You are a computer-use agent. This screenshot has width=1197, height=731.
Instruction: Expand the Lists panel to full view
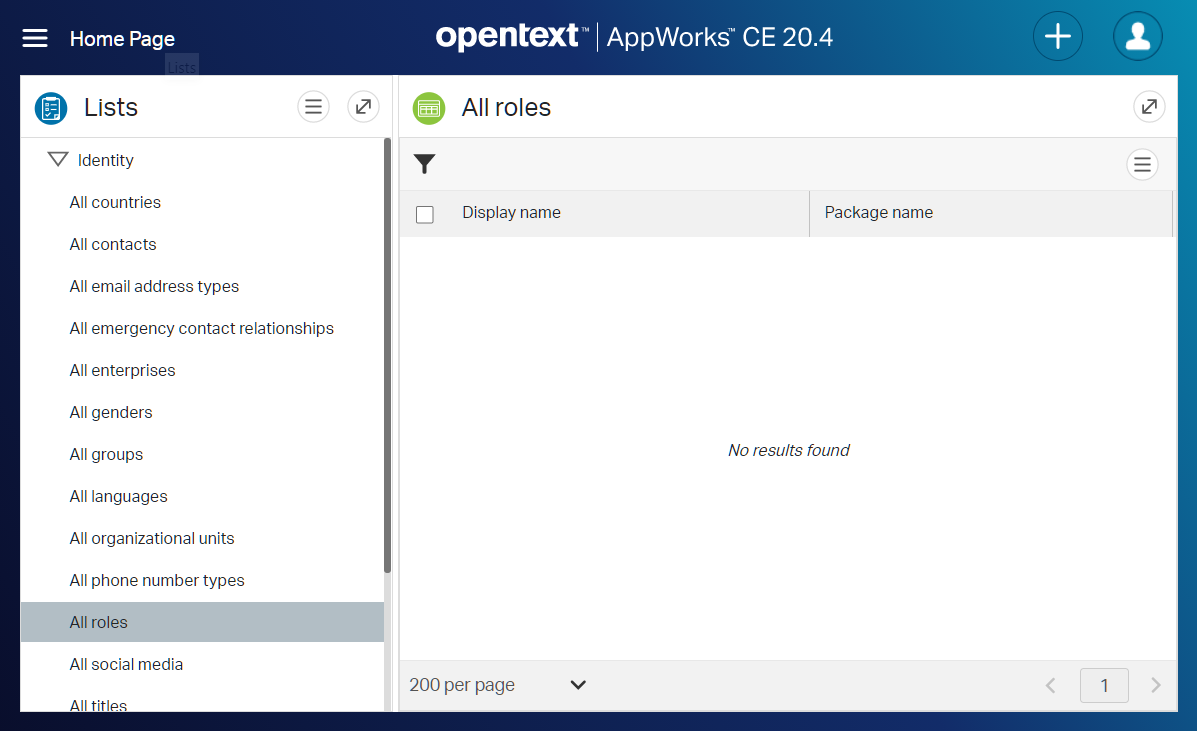(363, 107)
